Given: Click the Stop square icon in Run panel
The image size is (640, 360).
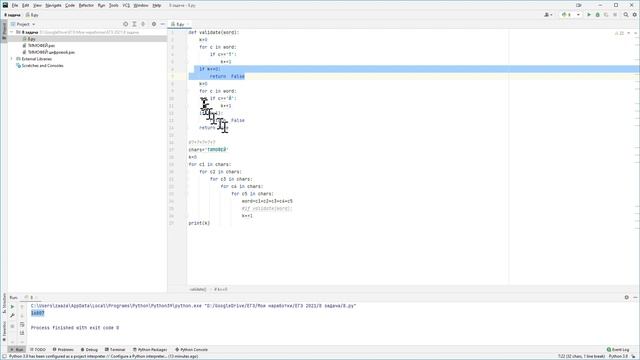Looking at the screenshot, I should tap(12, 326).
